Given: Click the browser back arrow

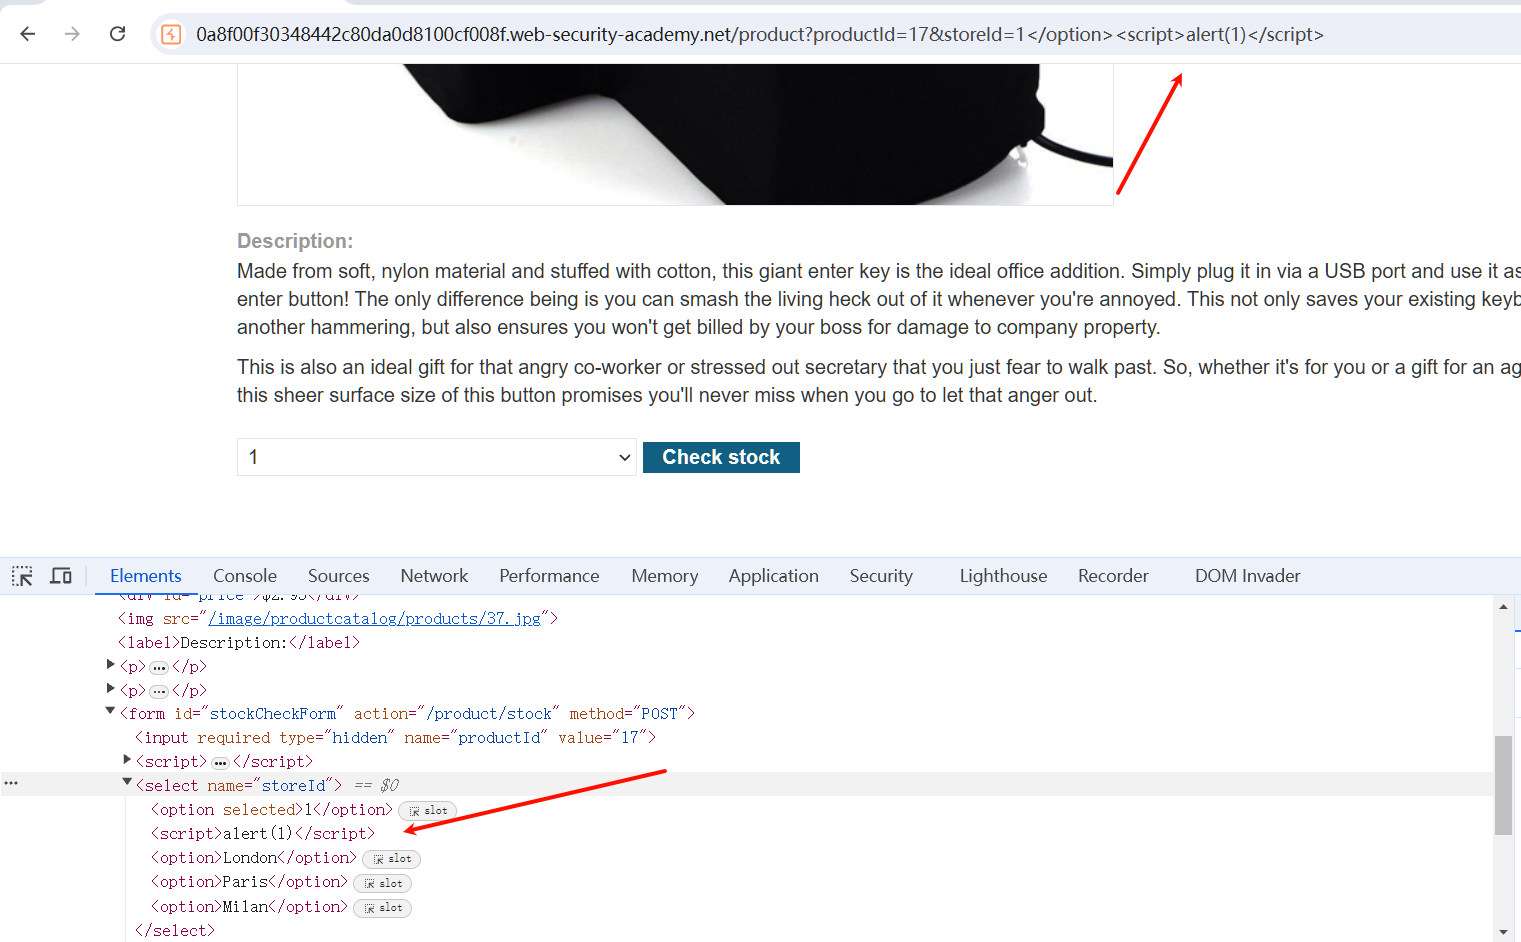Looking at the screenshot, I should [28, 34].
